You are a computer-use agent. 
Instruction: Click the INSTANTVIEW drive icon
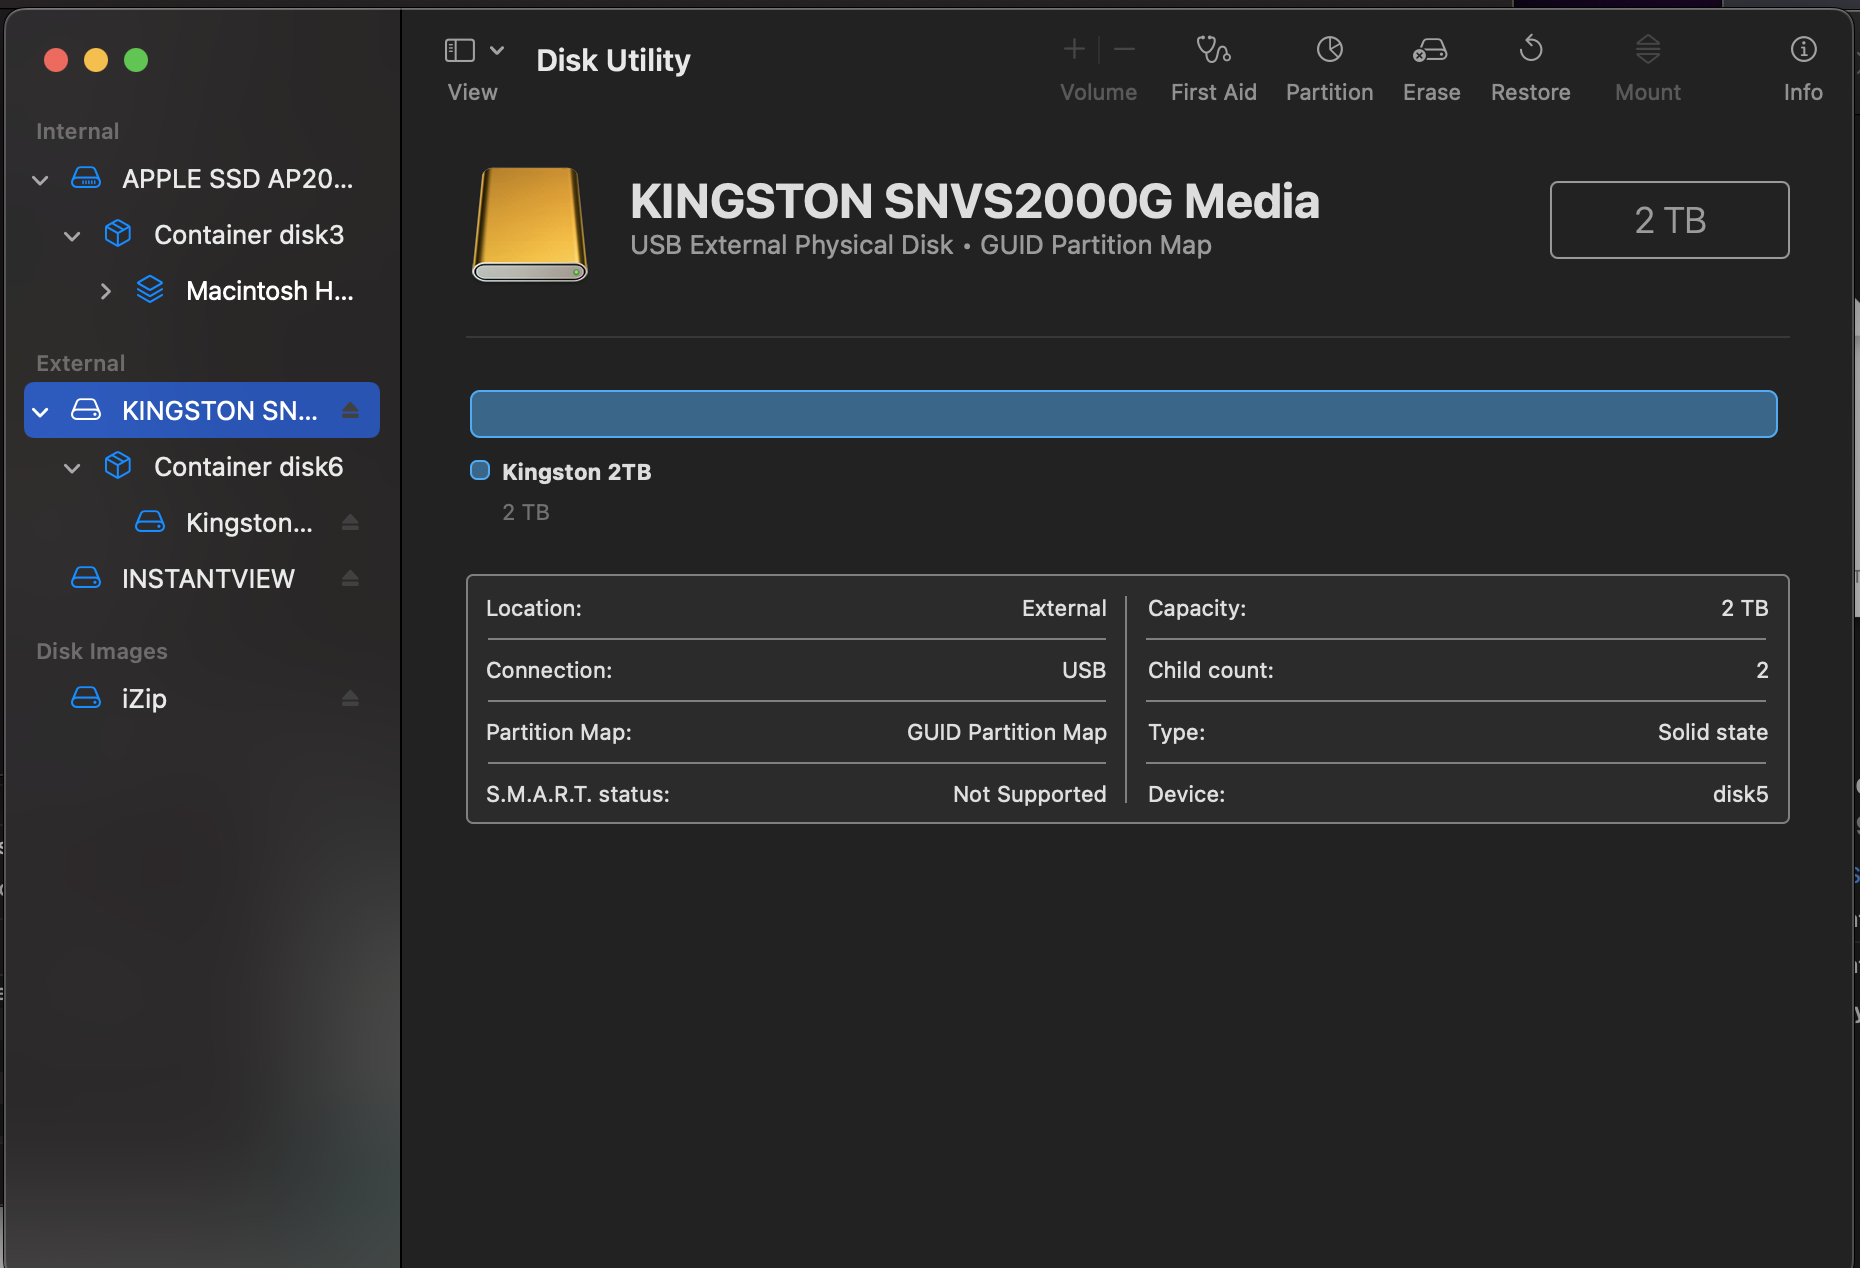point(86,579)
